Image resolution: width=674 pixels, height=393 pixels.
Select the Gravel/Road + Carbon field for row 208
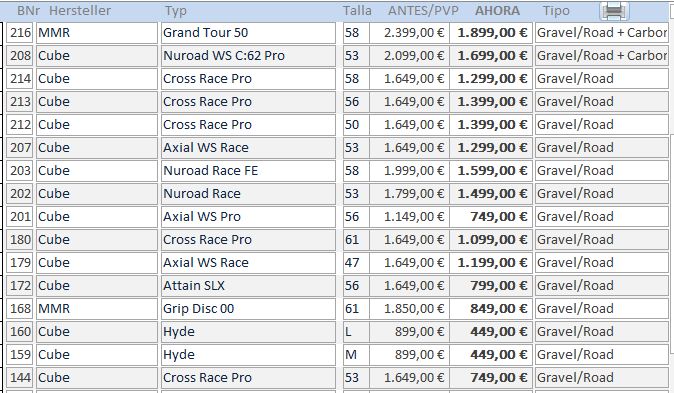click(601, 56)
